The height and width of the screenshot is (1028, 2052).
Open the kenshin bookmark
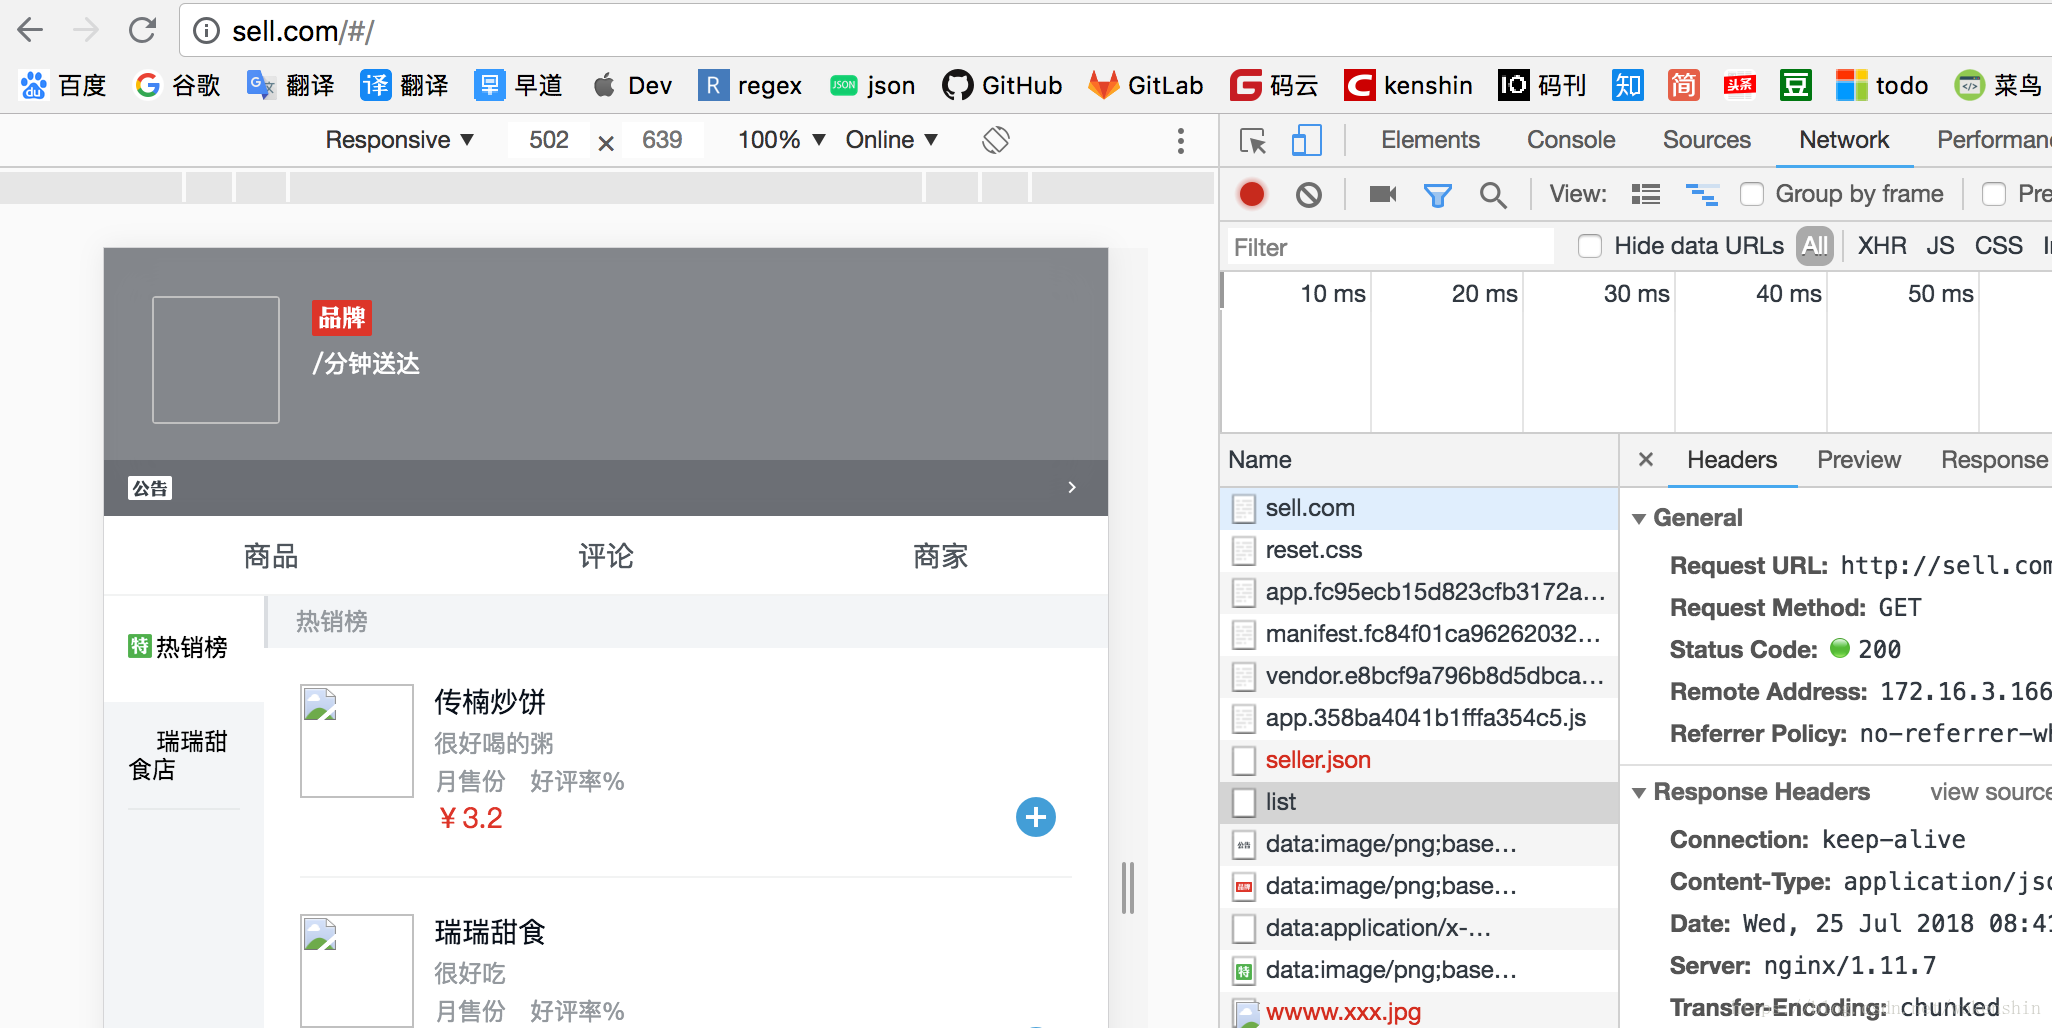coord(1408,85)
